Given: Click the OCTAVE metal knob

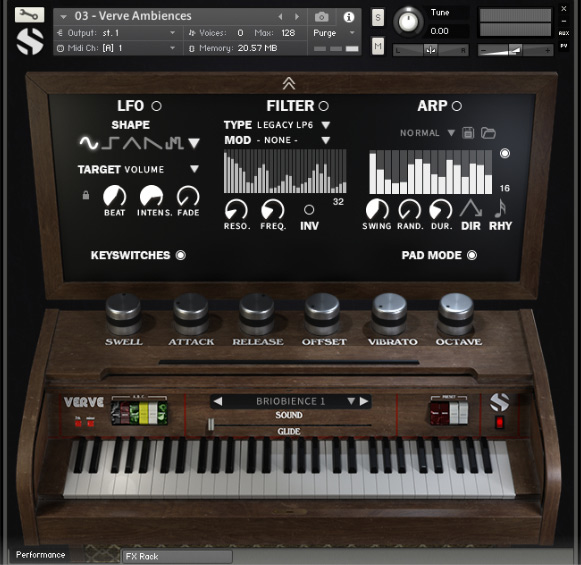Looking at the screenshot, I should [x=456, y=314].
